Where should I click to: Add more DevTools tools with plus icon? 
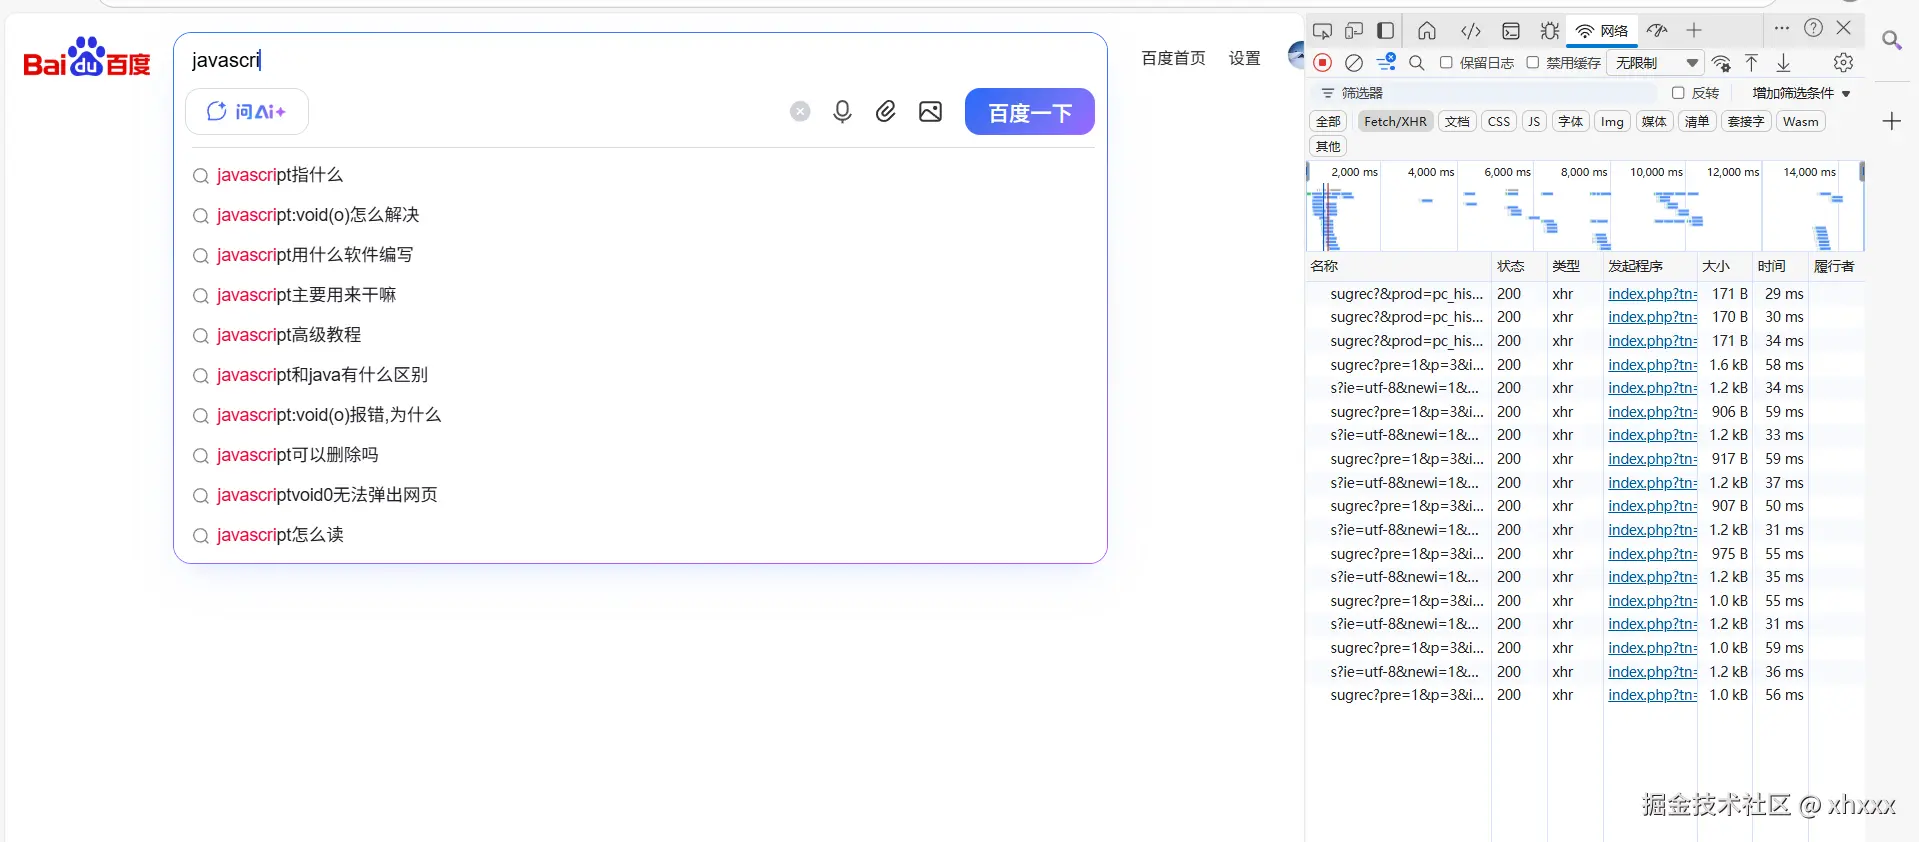click(x=1694, y=31)
